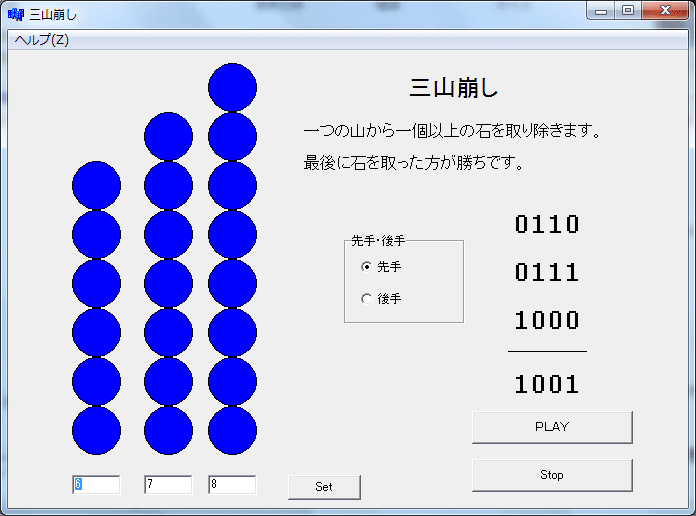Viewport: 696px width, 516px height.
Task: Click the 先手・後手 group label
Action: click(378, 241)
